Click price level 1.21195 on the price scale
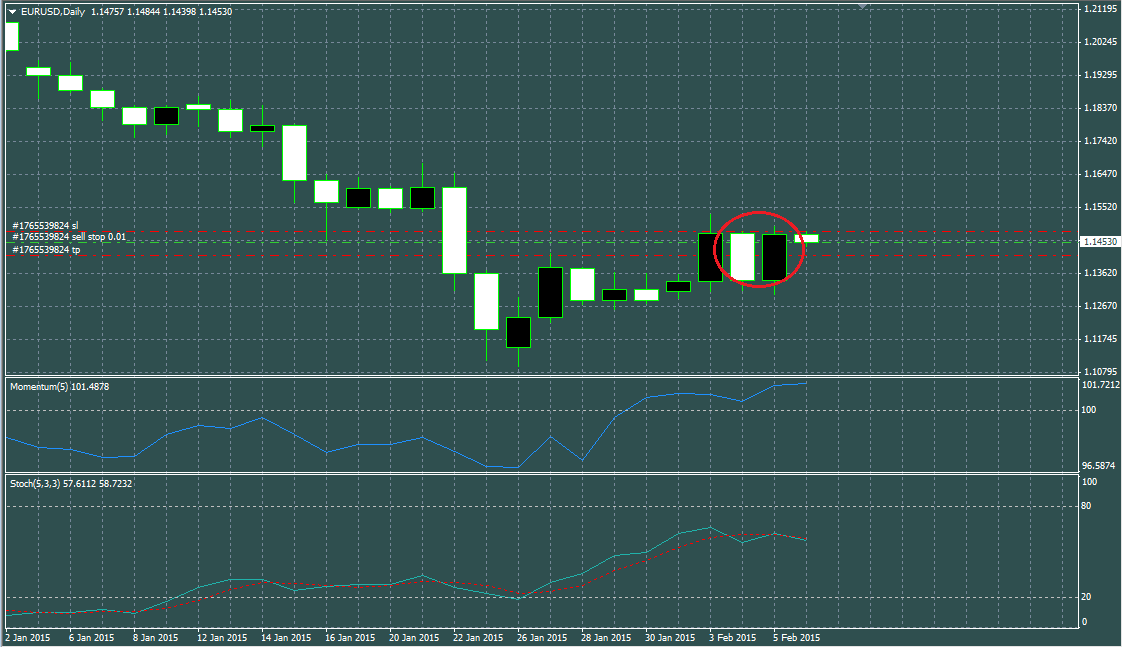This screenshot has width=1123, height=647. click(x=1101, y=9)
